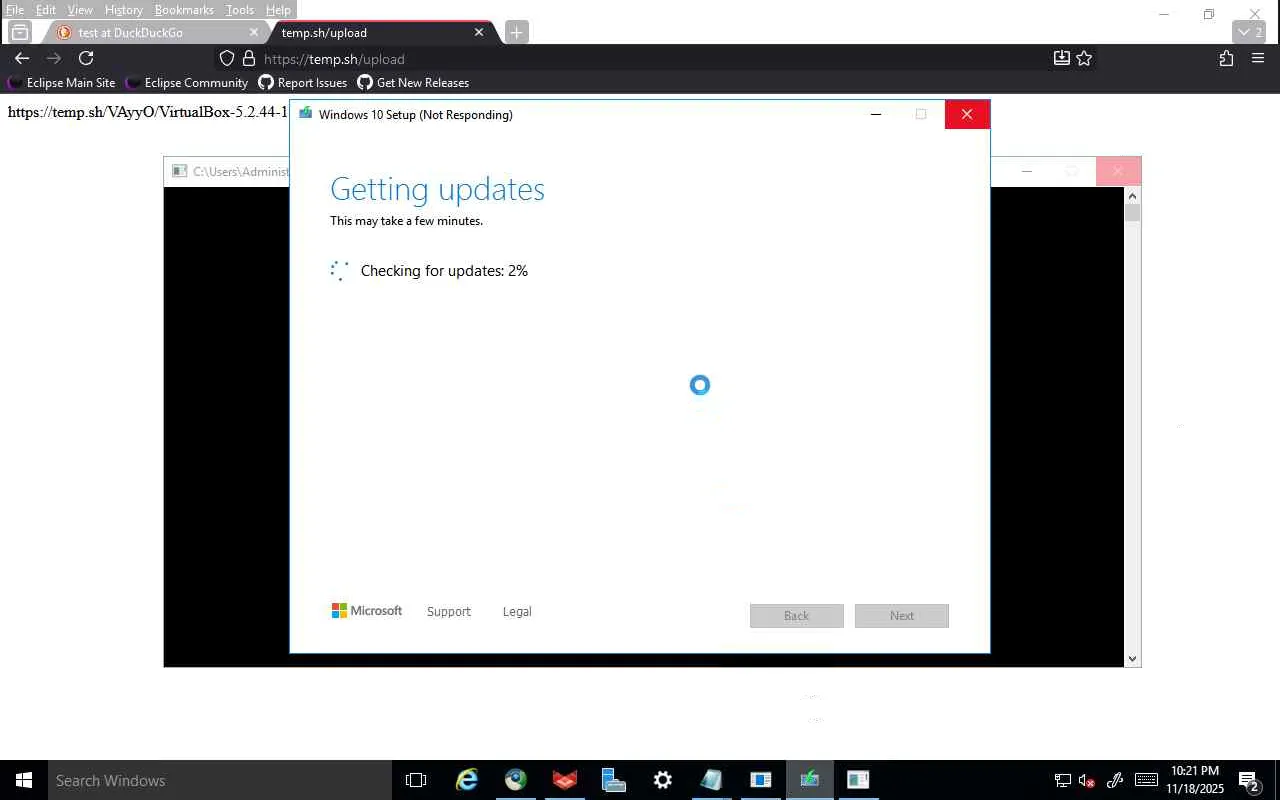Viewport: 1280px width, 800px height.
Task: Open the taskbar clock showing 10:21 PM
Action: pos(1195,780)
